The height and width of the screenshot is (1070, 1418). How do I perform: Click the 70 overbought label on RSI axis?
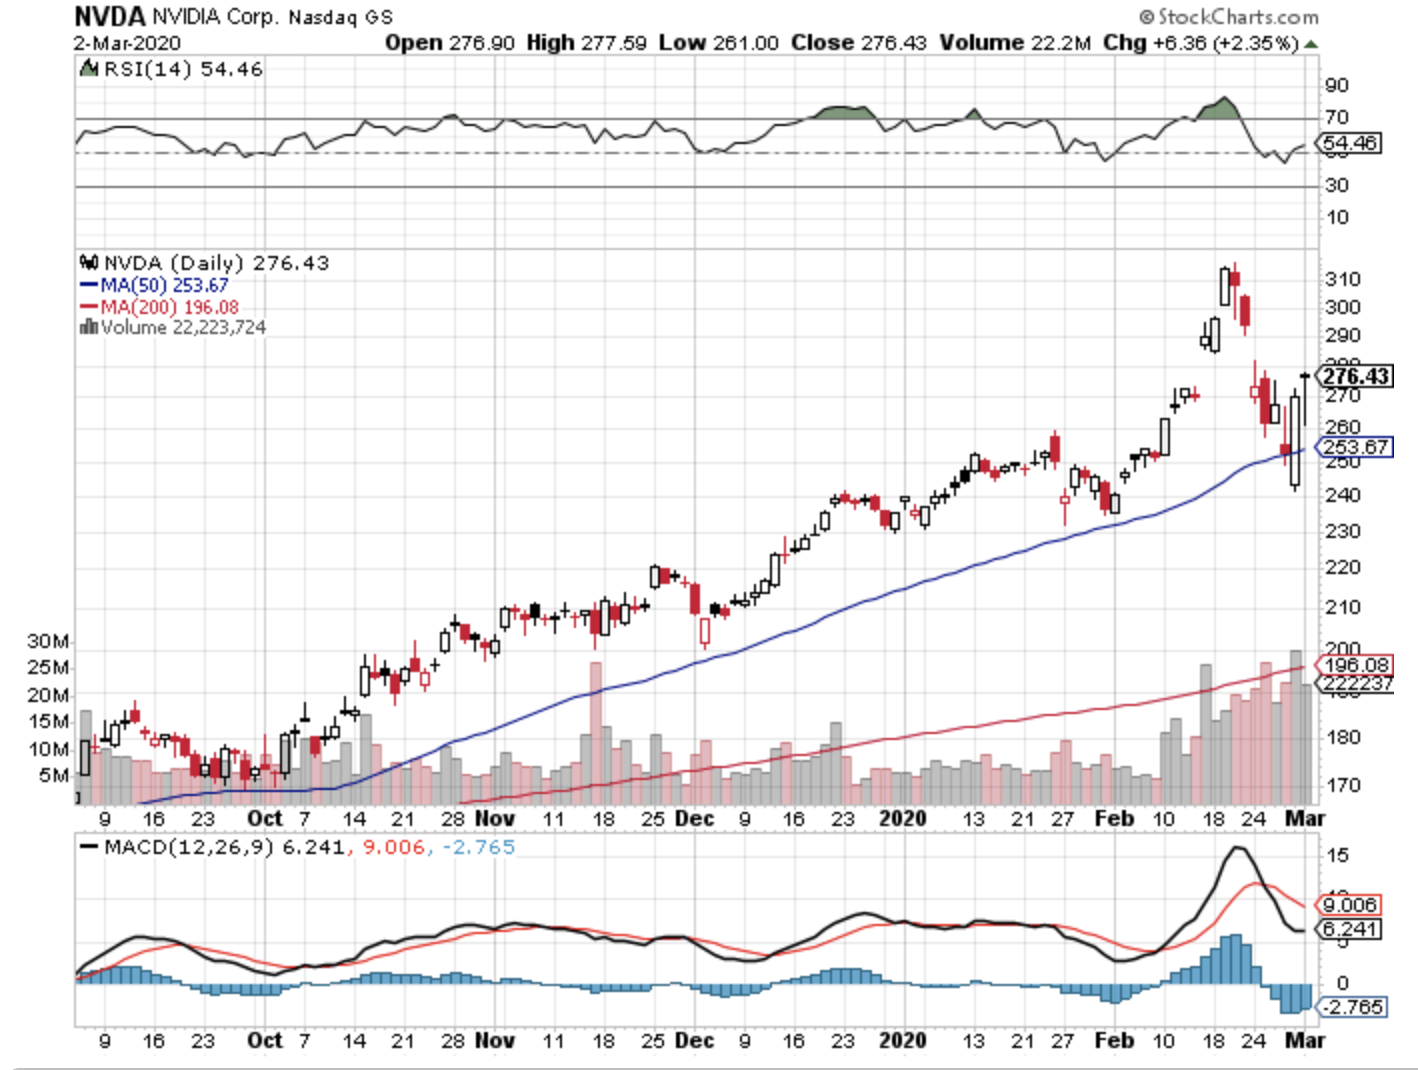[1337, 118]
